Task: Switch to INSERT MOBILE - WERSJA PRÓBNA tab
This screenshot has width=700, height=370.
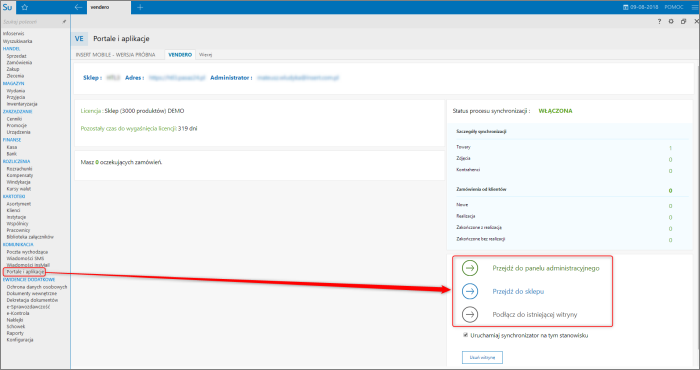Action: (115, 54)
